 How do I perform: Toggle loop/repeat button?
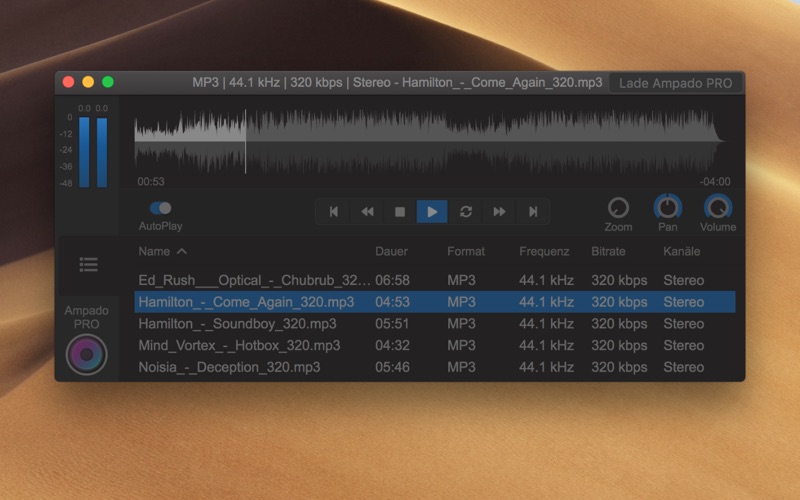pyautogui.click(x=465, y=211)
